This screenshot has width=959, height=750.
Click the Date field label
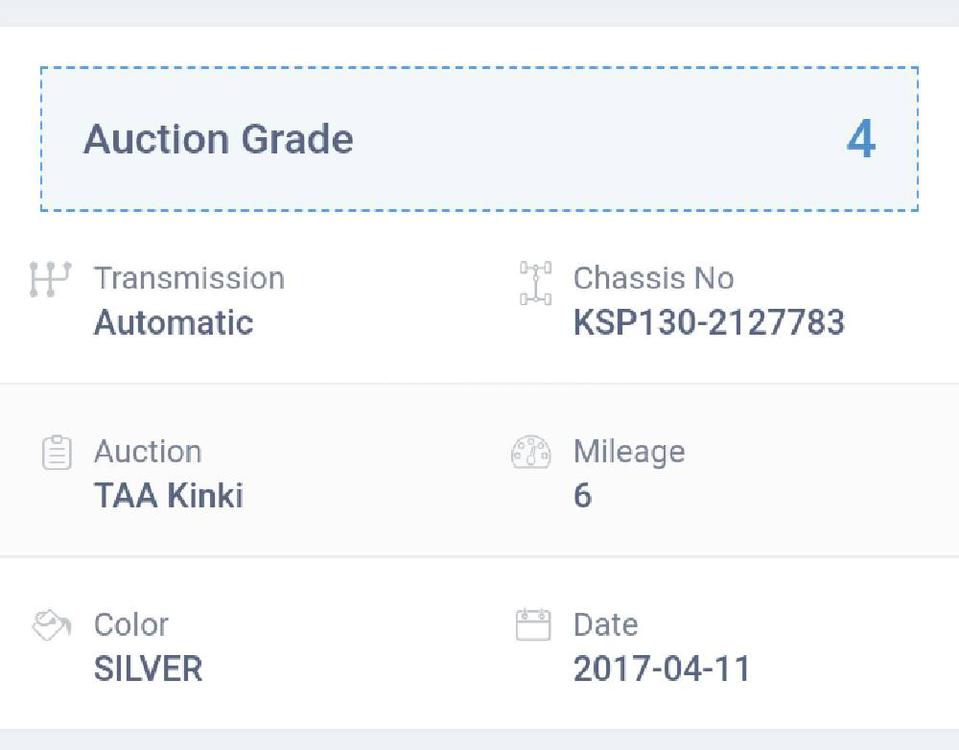(x=605, y=625)
